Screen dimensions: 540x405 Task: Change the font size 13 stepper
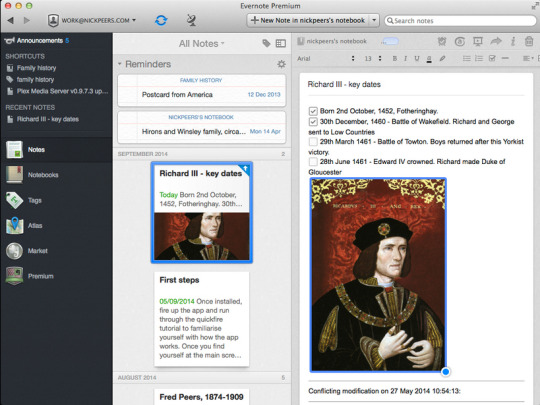(380, 59)
